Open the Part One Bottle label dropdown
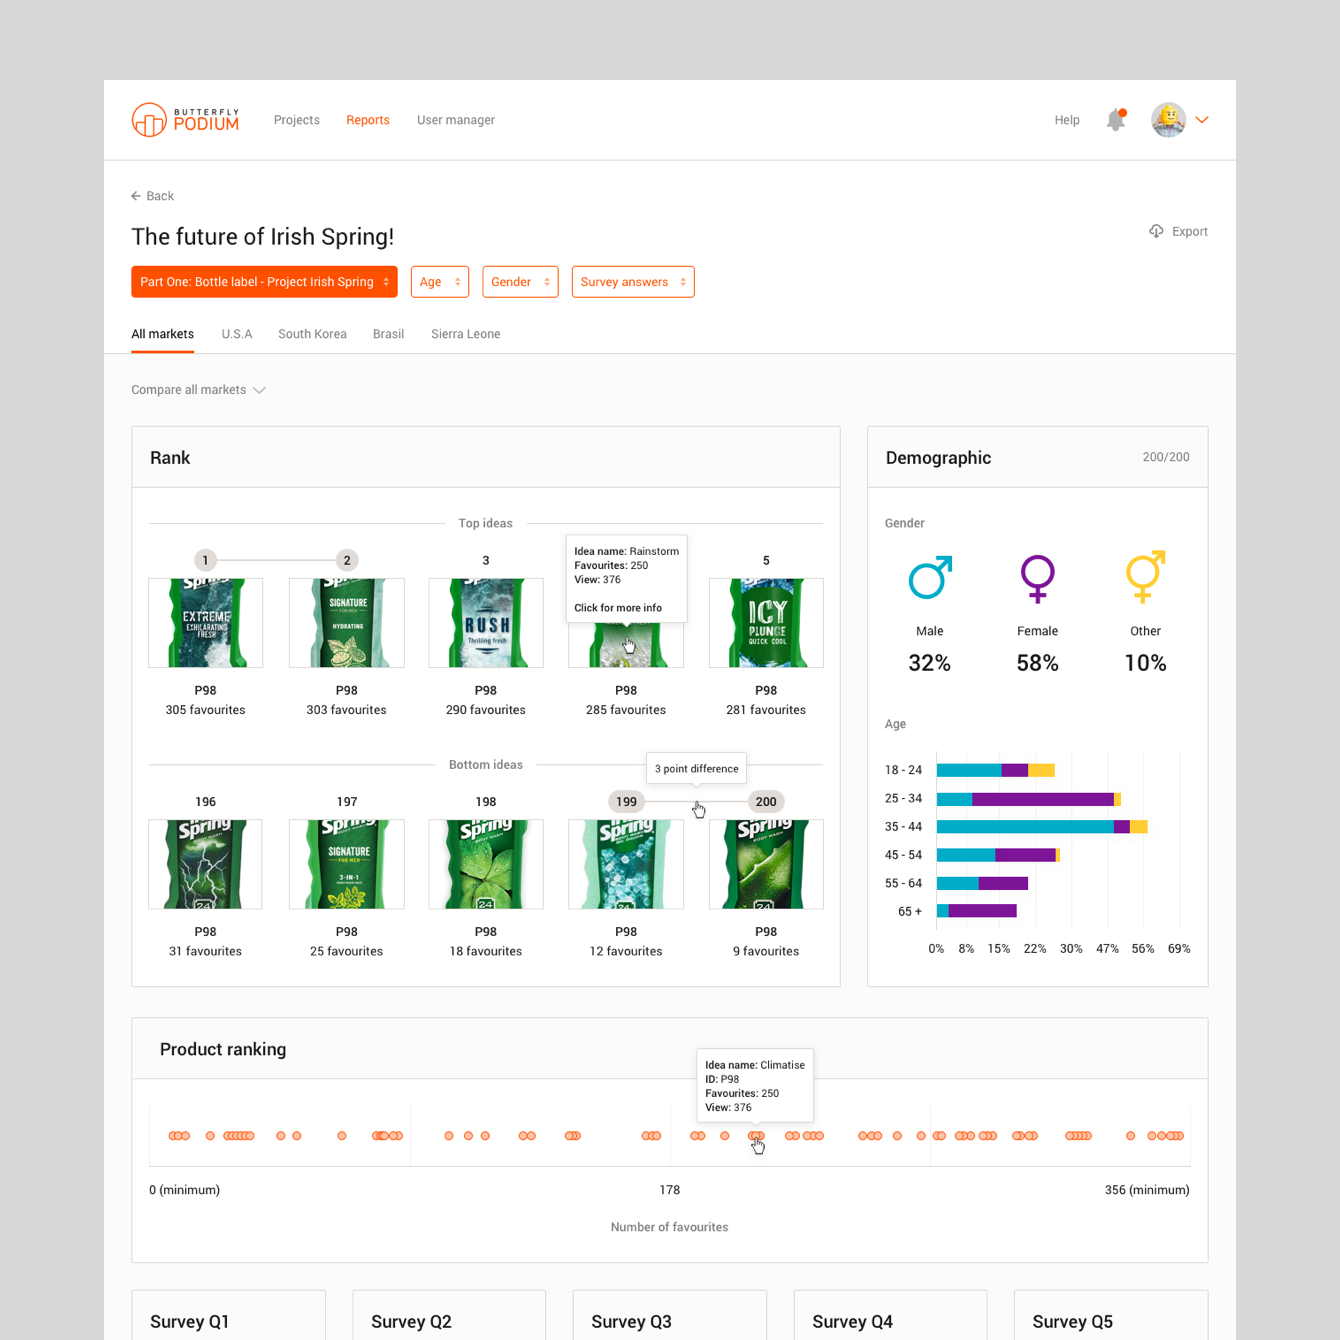1340x1340 pixels. [x=264, y=282]
